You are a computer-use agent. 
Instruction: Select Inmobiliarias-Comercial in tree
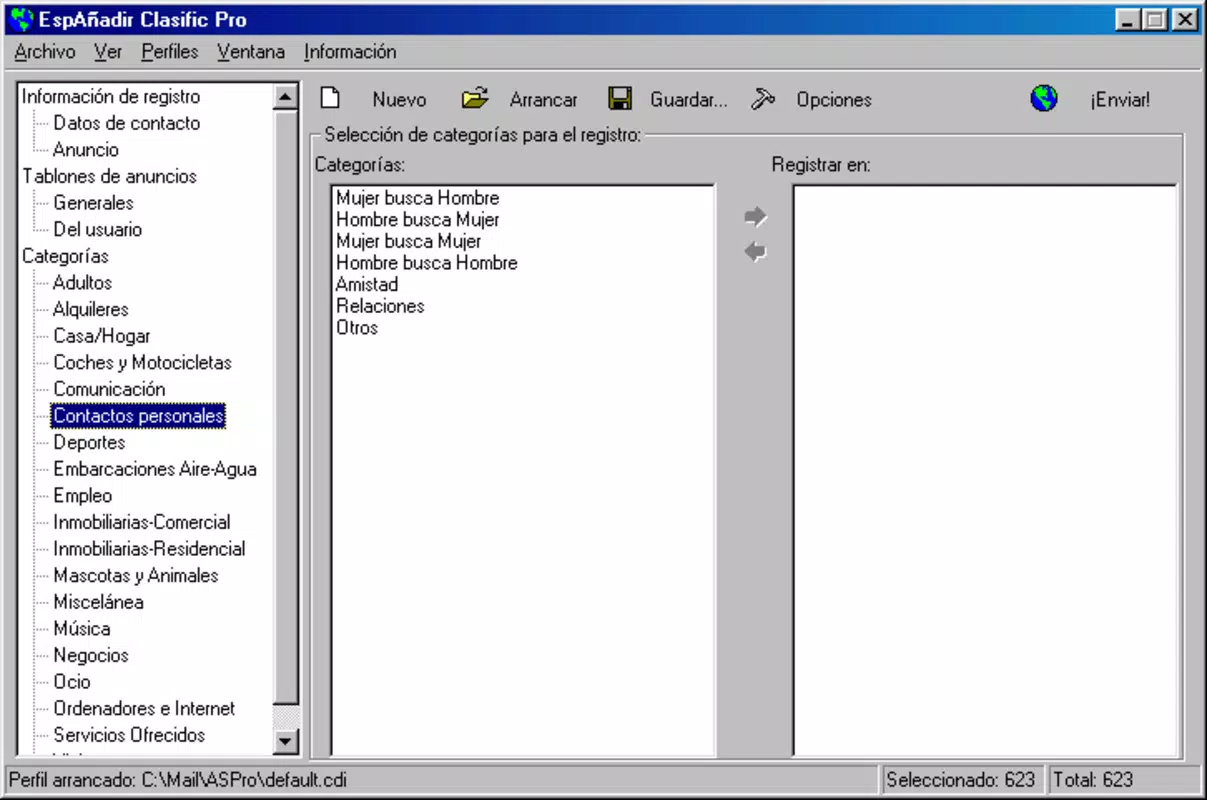click(142, 522)
